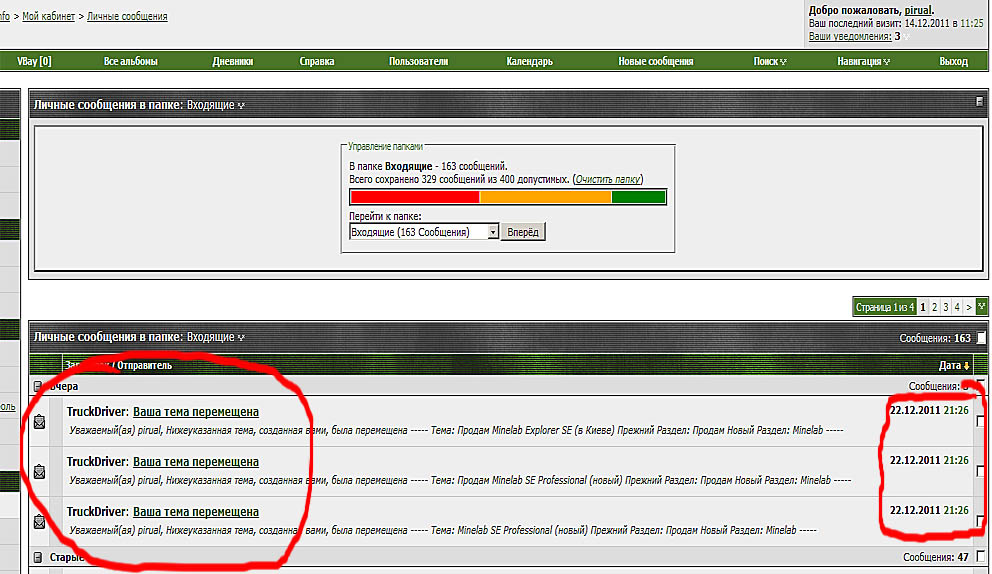View Новые сообщения
This screenshot has width=992, height=574.
(655, 61)
